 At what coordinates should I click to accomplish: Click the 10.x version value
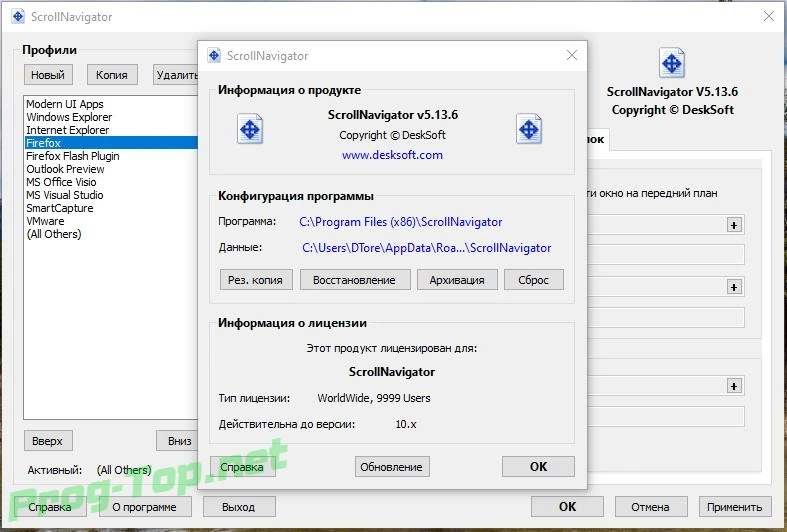(x=406, y=424)
